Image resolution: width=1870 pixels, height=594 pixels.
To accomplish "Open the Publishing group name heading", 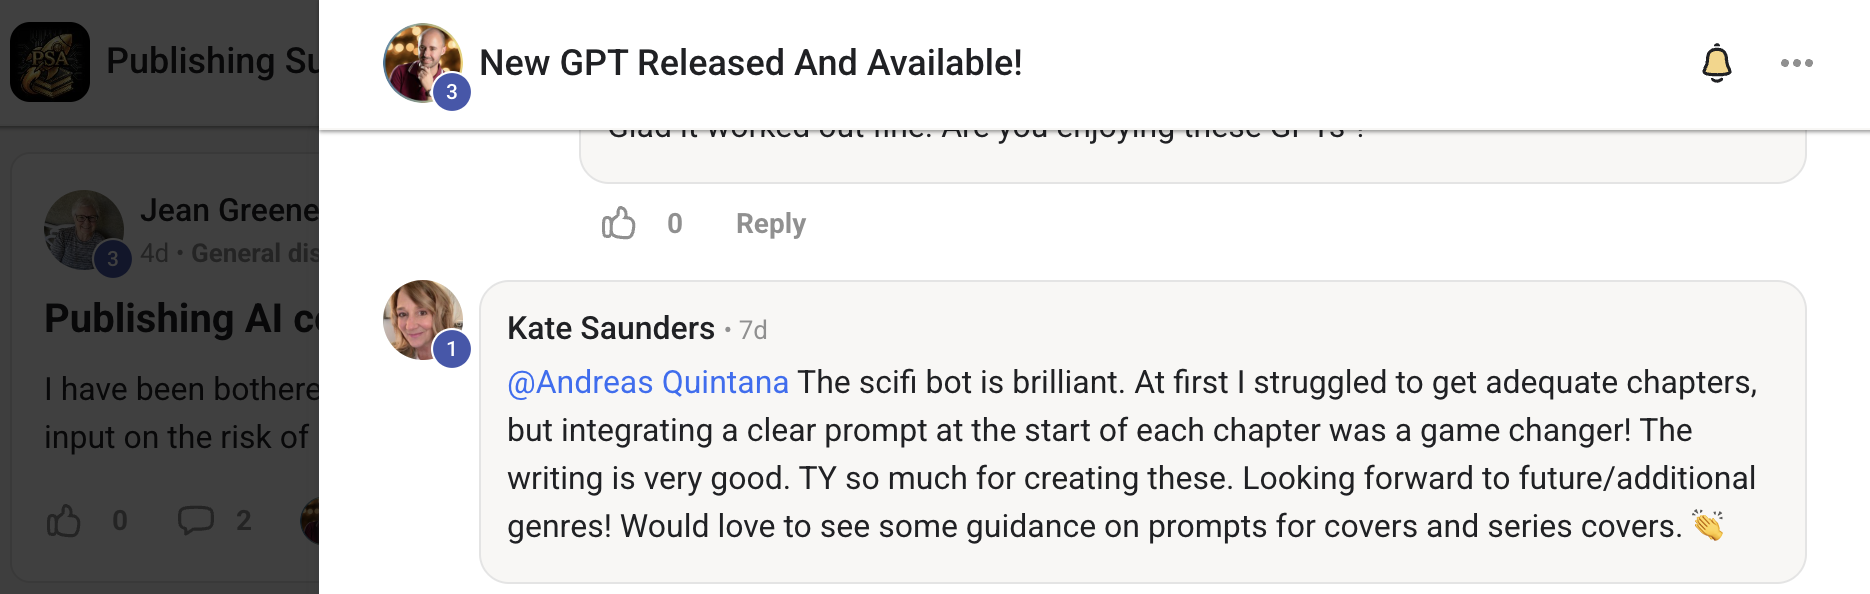I will 212,61.
